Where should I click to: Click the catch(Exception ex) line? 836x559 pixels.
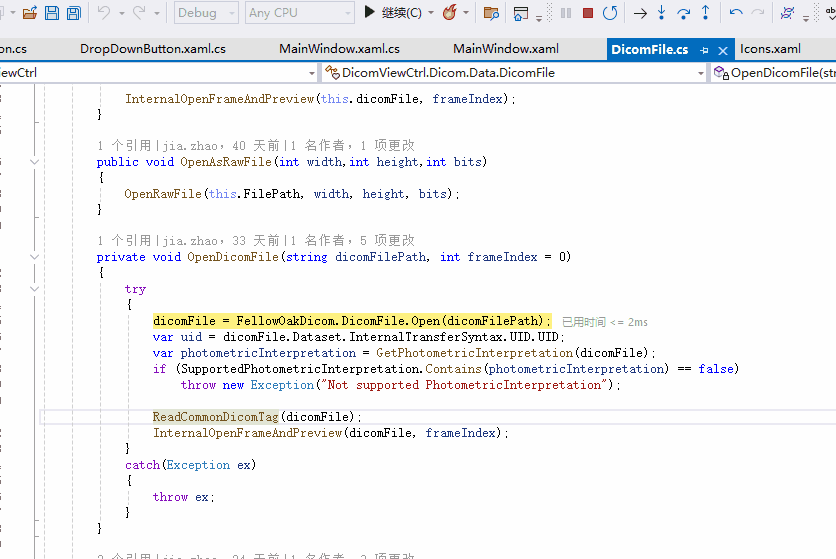[x=190, y=465]
